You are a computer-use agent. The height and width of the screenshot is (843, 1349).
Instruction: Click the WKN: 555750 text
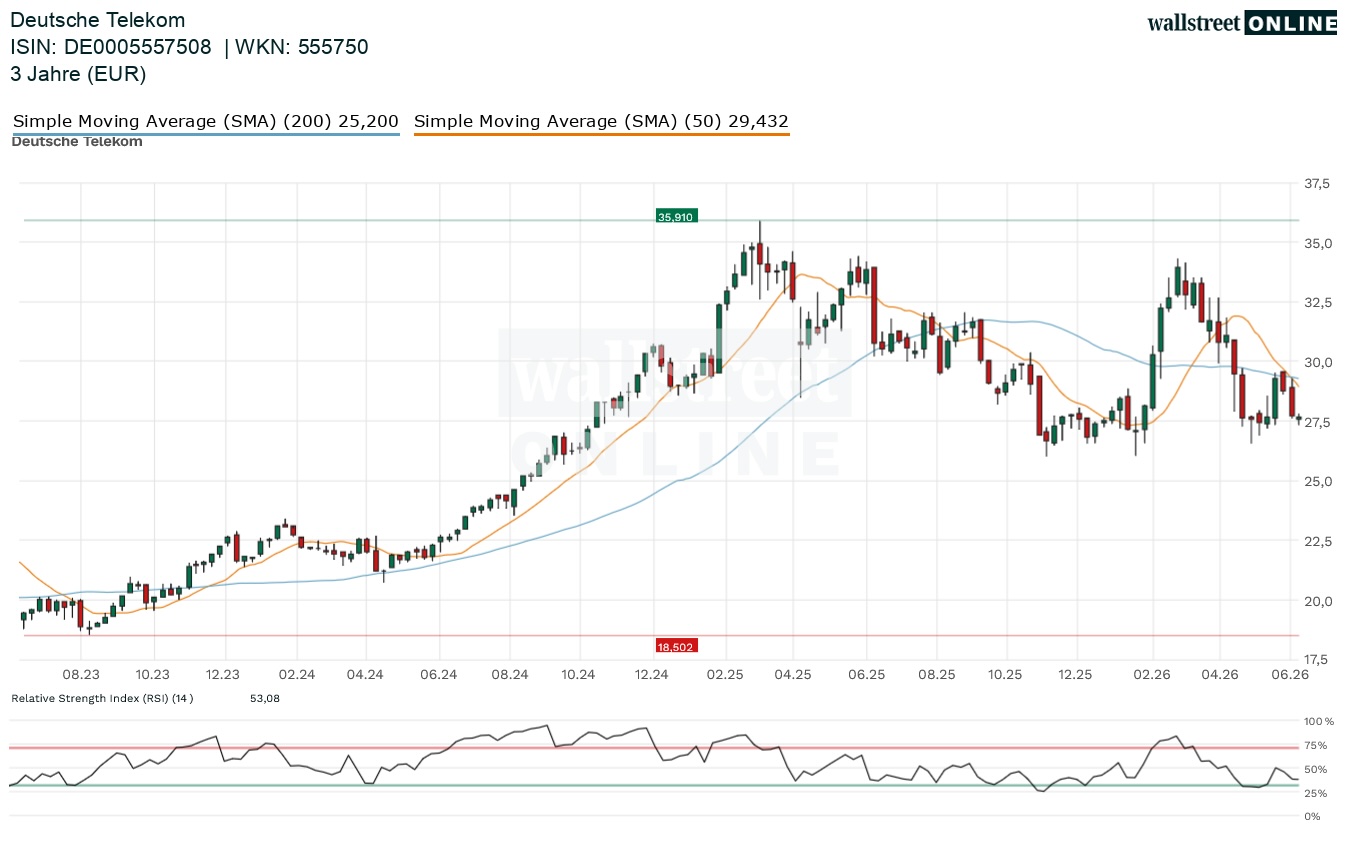303,47
